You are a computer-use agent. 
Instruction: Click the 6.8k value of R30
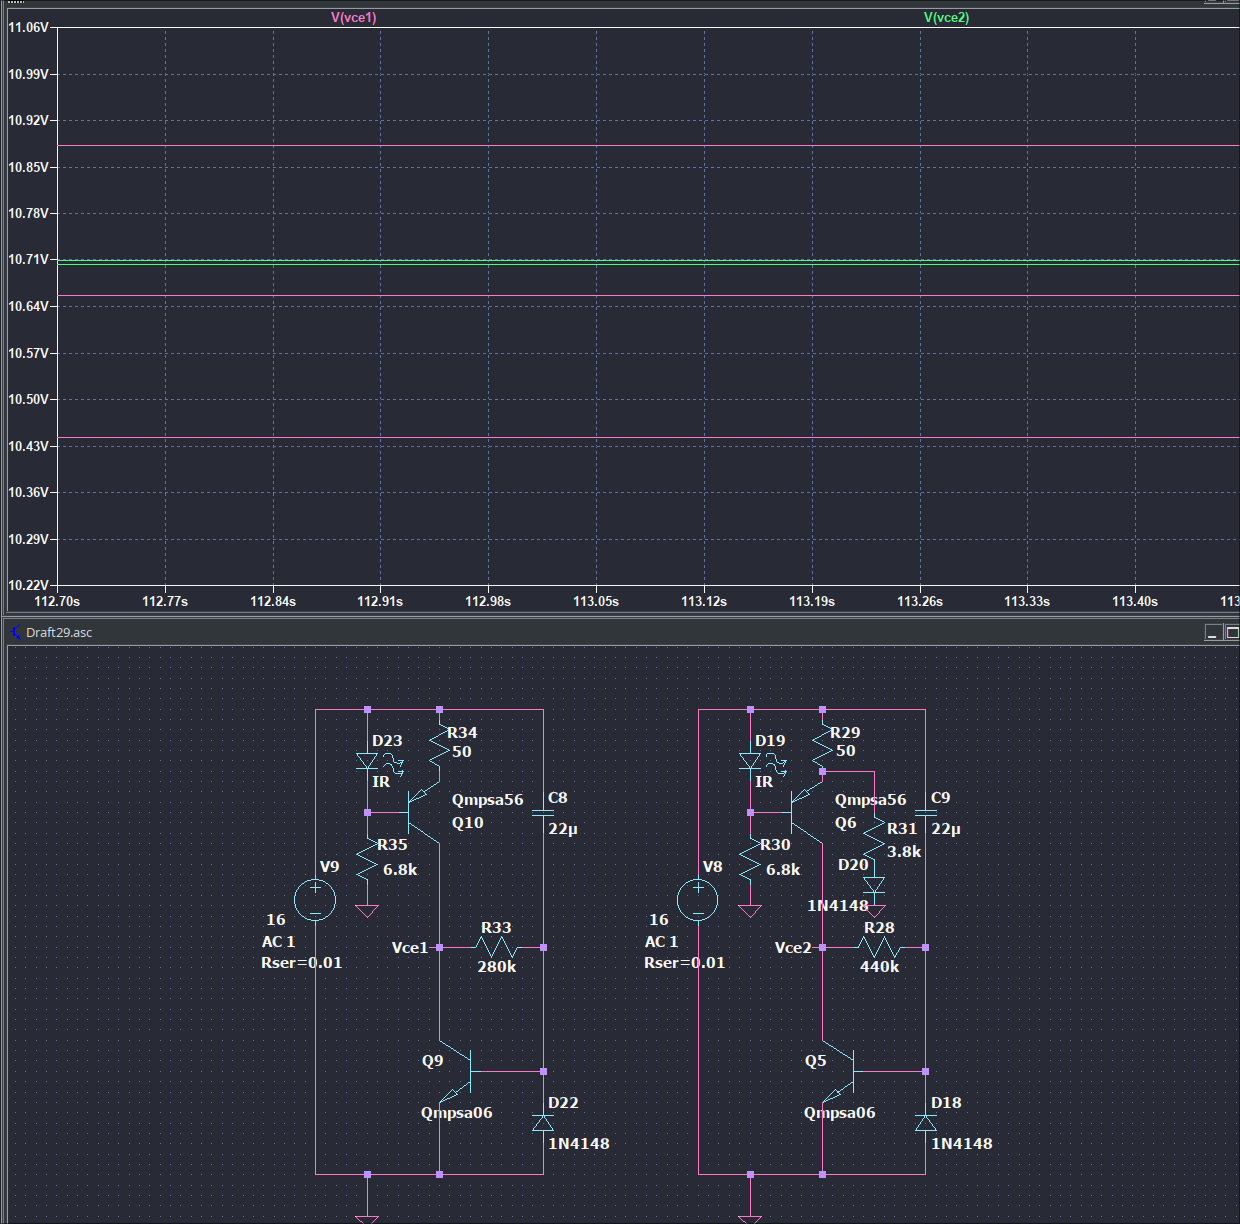[783, 870]
